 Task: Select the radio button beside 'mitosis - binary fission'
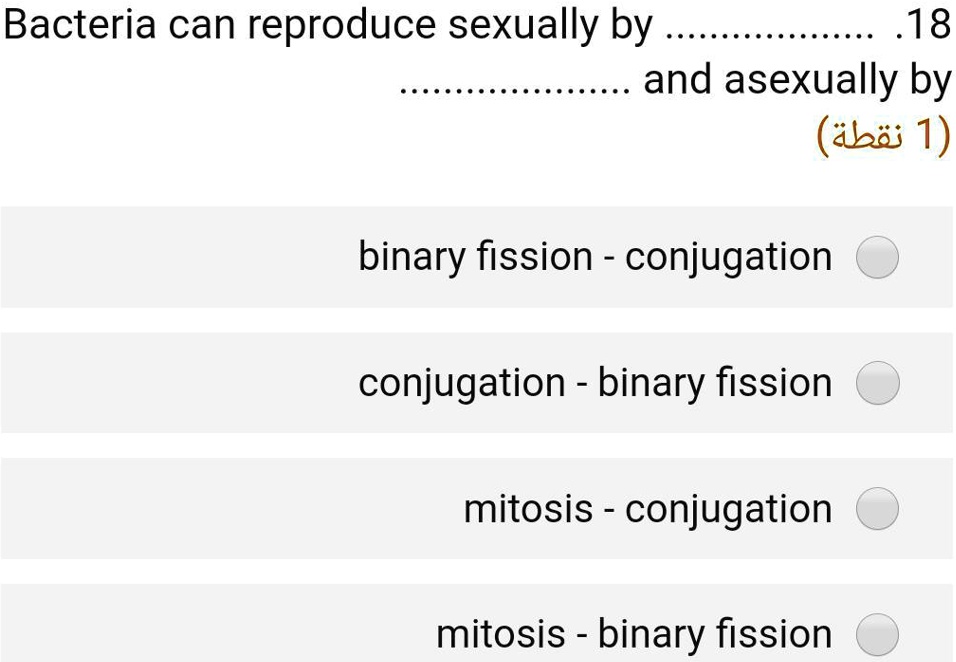pos(876,634)
